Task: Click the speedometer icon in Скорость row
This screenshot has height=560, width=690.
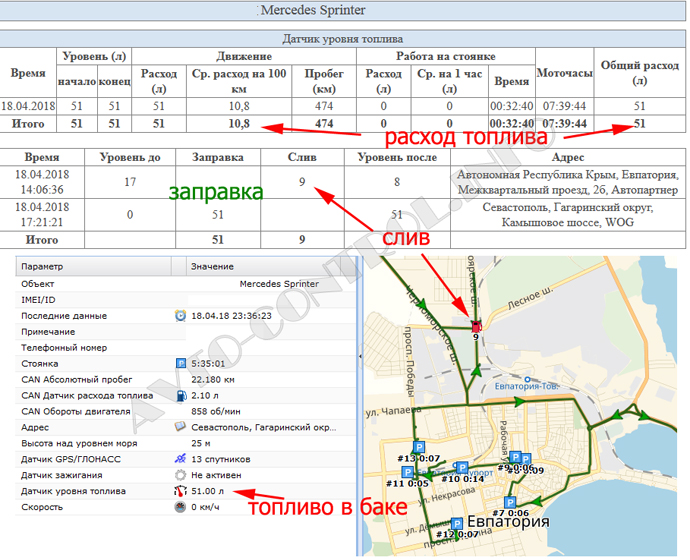Action: click(181, 507)
